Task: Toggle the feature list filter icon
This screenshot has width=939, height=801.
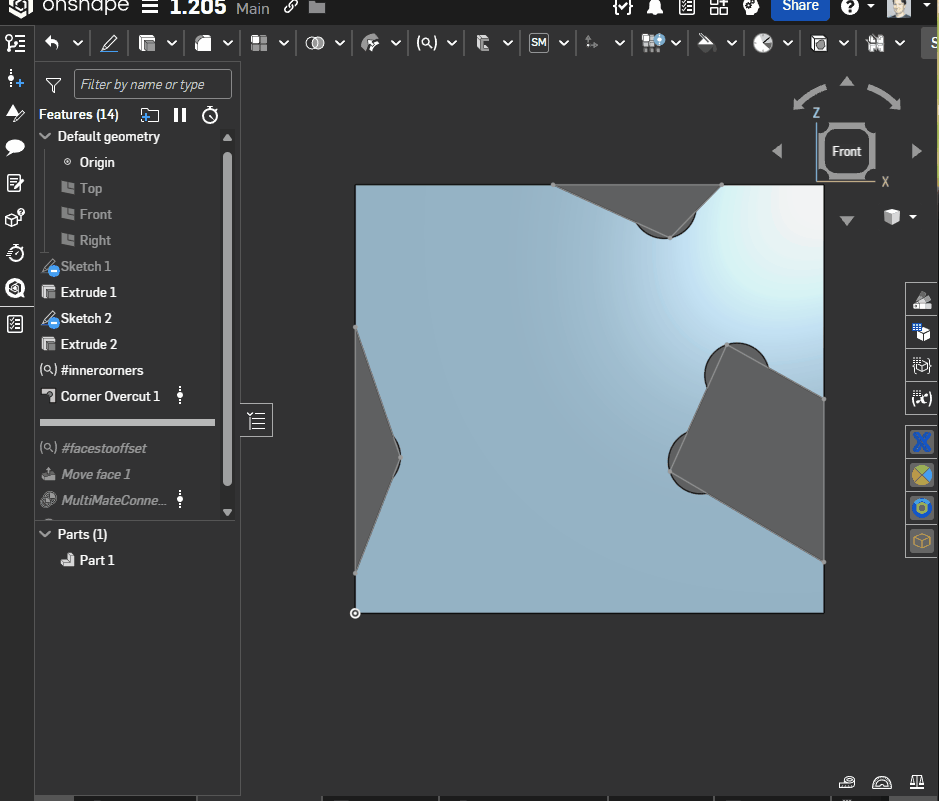Action: [54, 85]
